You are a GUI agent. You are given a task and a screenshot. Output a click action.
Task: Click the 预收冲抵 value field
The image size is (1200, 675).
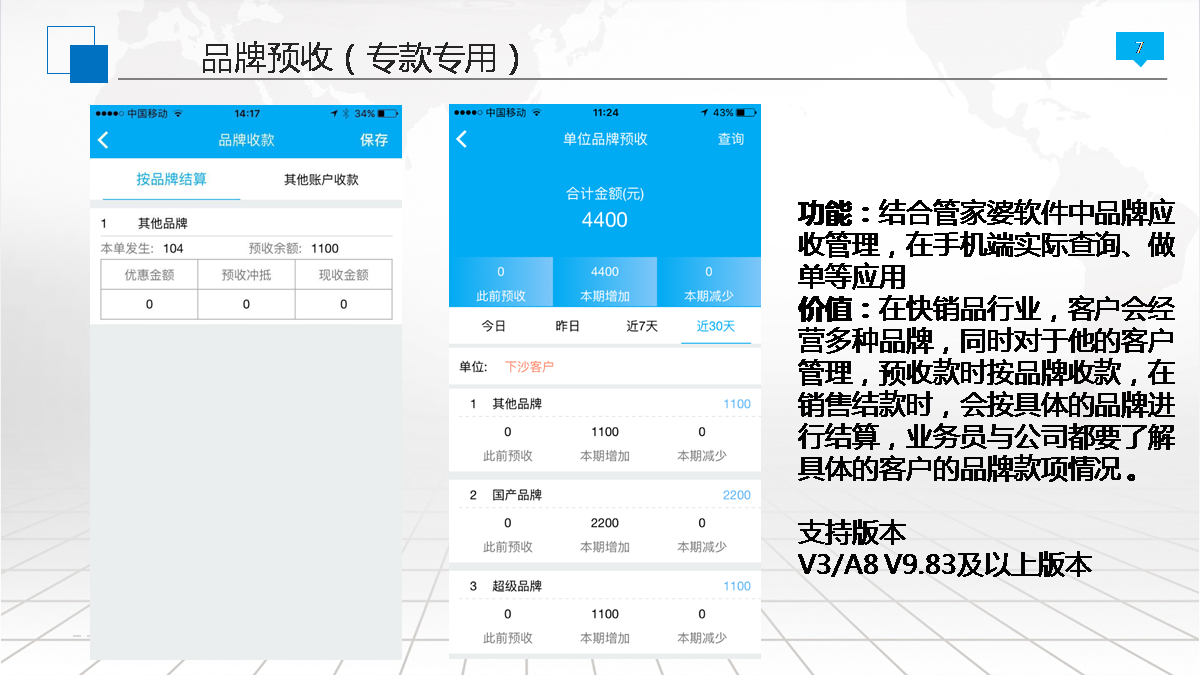(x=246, y=304)
